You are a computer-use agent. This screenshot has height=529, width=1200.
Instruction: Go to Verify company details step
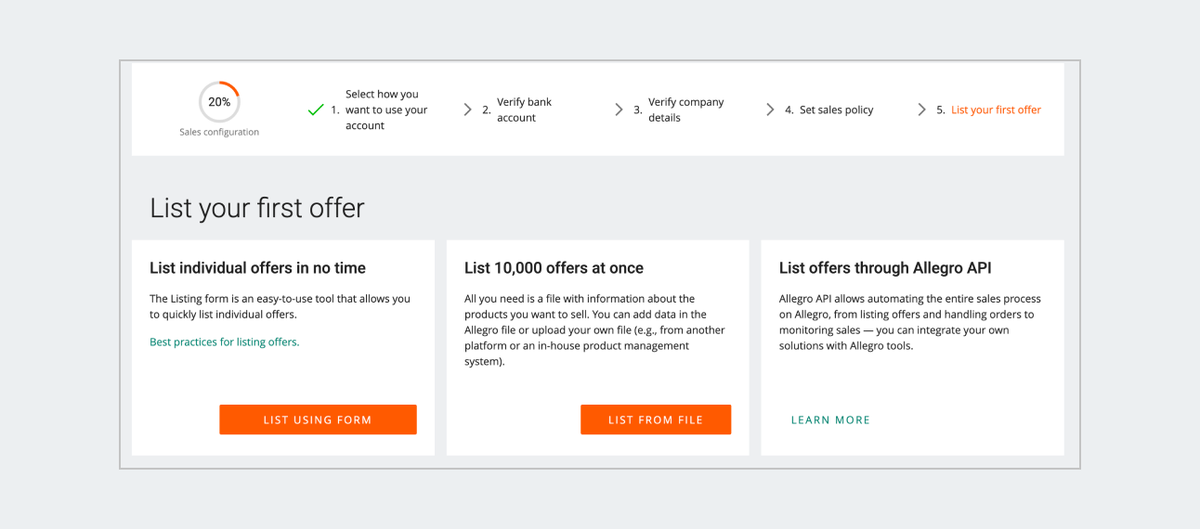tap(686, 110)
